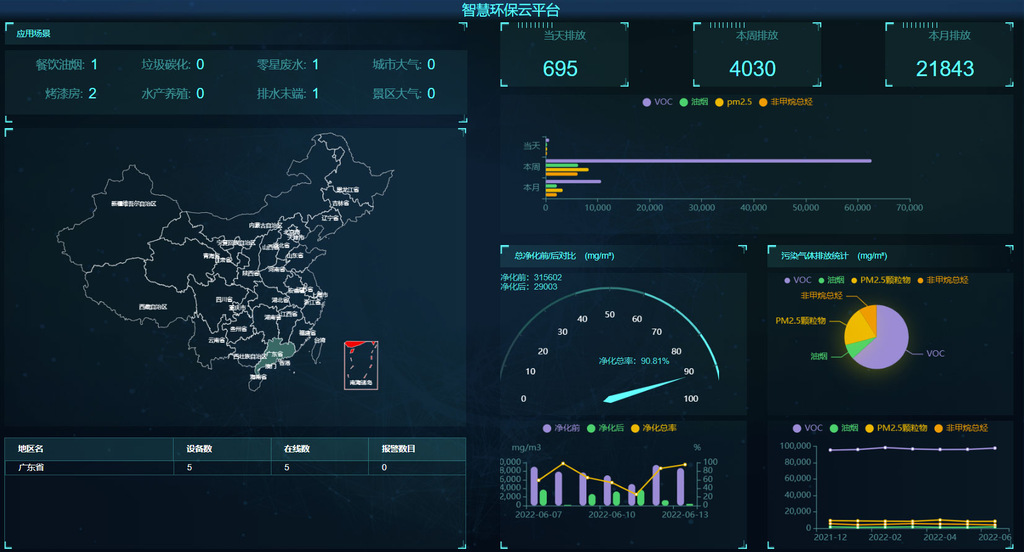Screen dimensions: 1024x552
Task: Click the 报警数目 table column header
Action: [x=398, y=449]
